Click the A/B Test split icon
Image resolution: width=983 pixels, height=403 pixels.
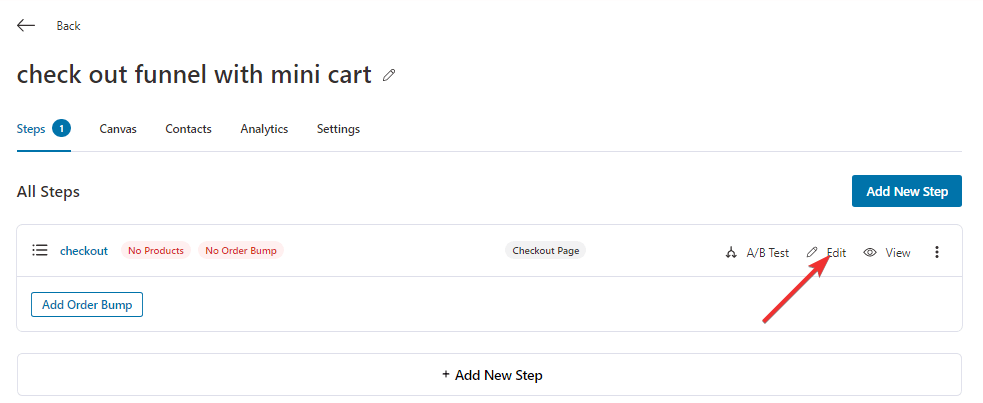[730, 253]
